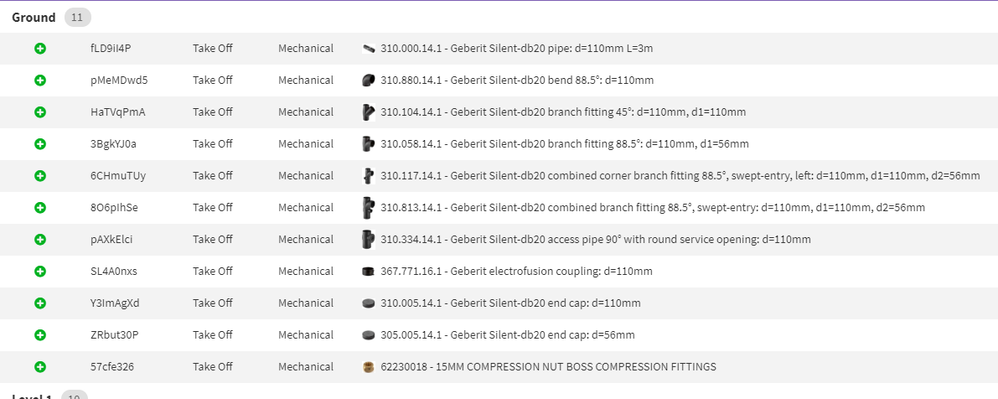Add the pMeMDwd5 bend item via plus
Screen dimensions: 998x399
pos(40,80)
